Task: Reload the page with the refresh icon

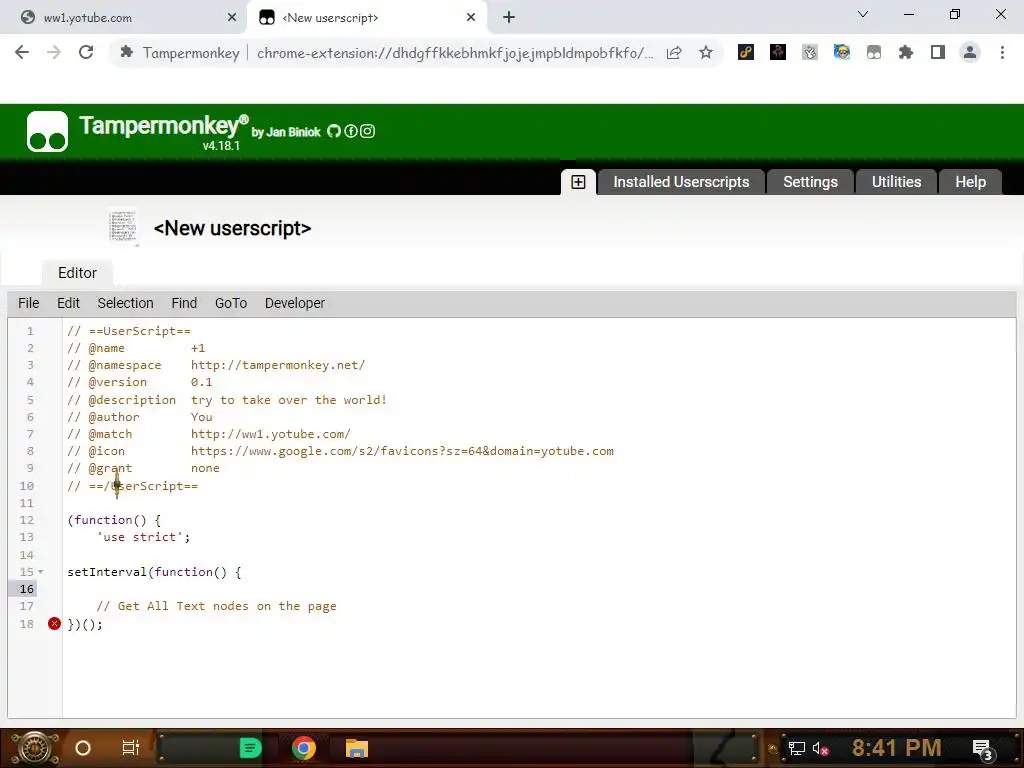Action: 86,52
